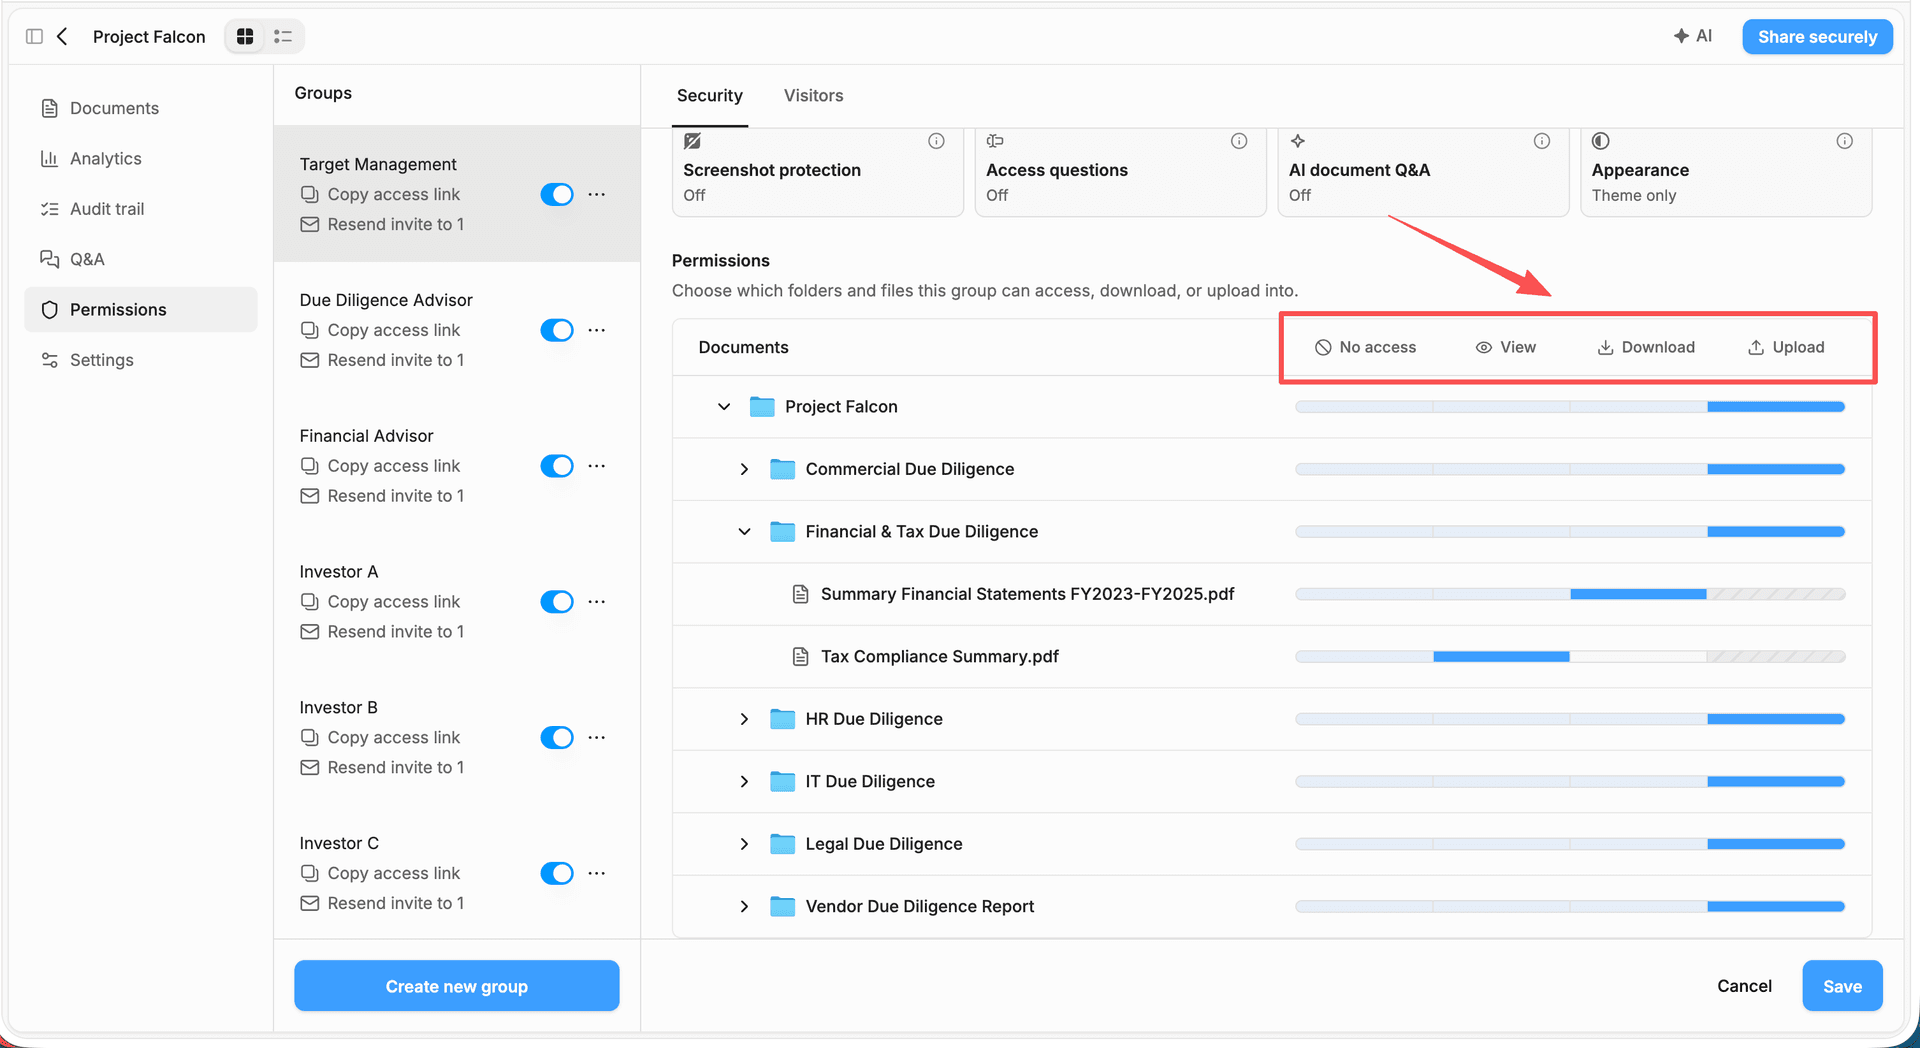Expand the Legal Due Diligence folder
The image size is (1920, 1048).
tap(744, 844)
